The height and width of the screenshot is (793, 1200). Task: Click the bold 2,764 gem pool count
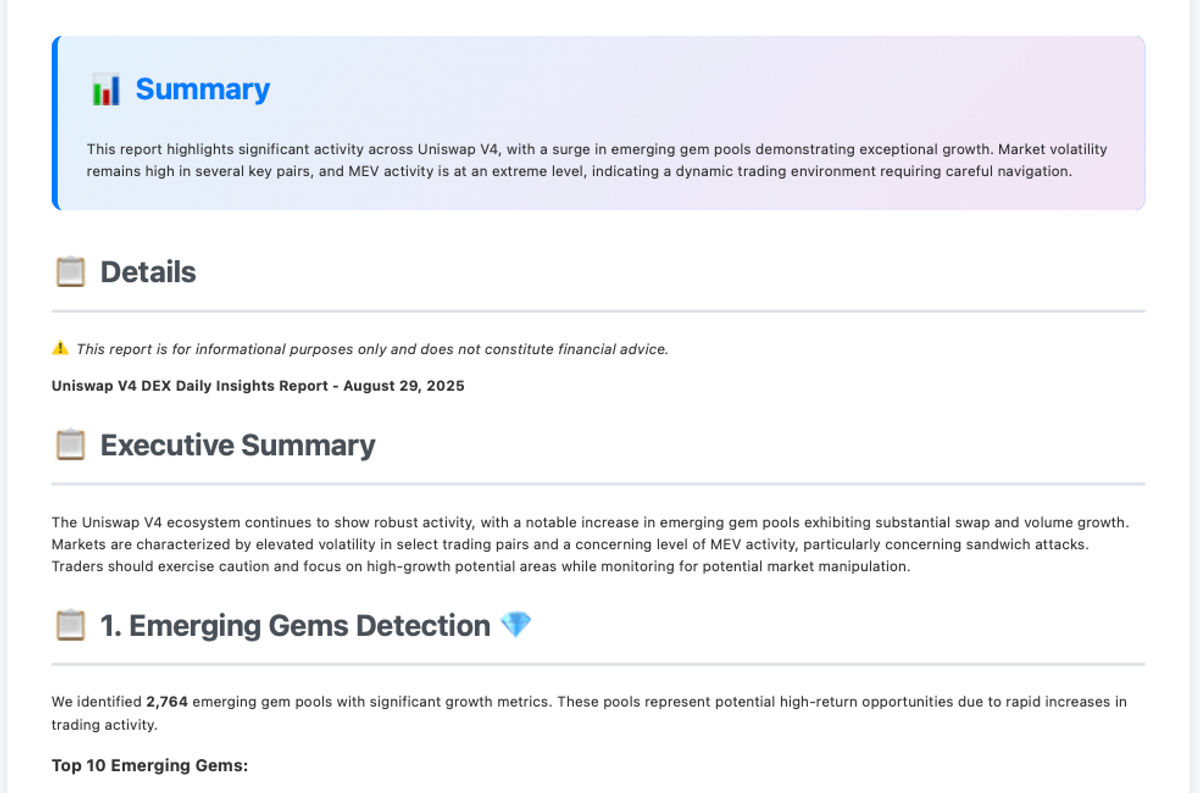tap(167, 702)
